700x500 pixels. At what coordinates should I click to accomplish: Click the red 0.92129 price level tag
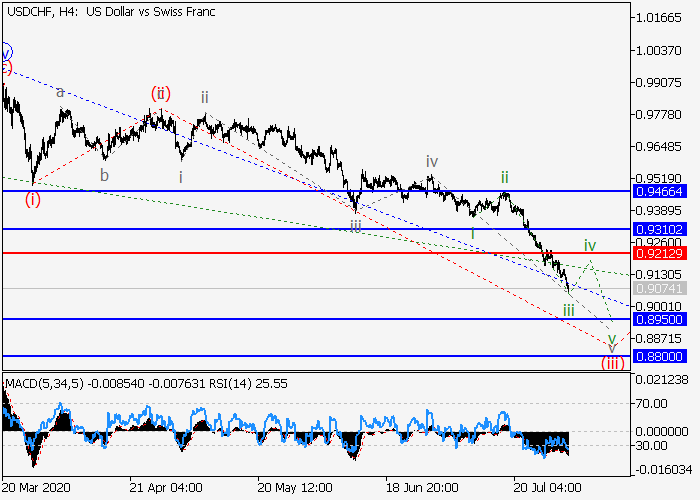(x=663, y=253)
